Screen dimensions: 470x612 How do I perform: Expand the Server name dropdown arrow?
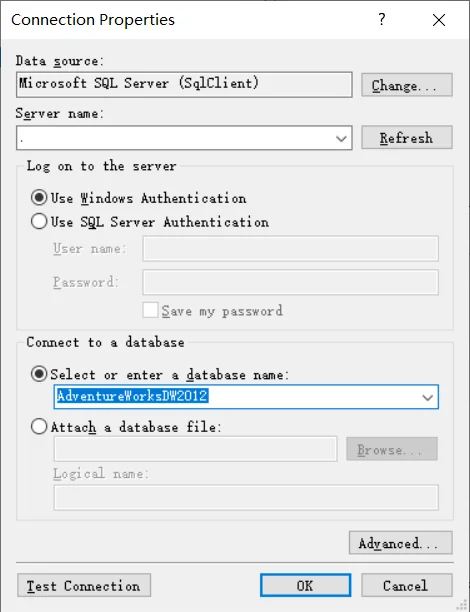point(341,138)
